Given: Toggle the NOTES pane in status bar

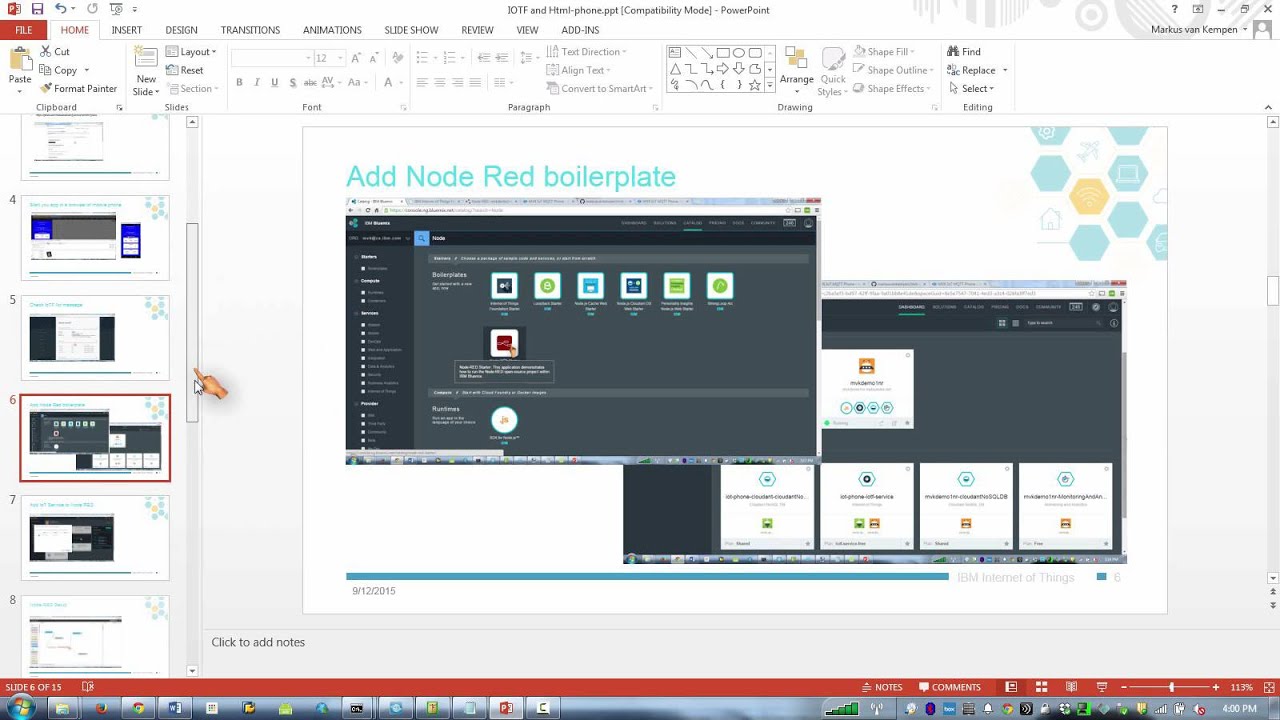Looking at the screenshot, I should pos(881,687).
